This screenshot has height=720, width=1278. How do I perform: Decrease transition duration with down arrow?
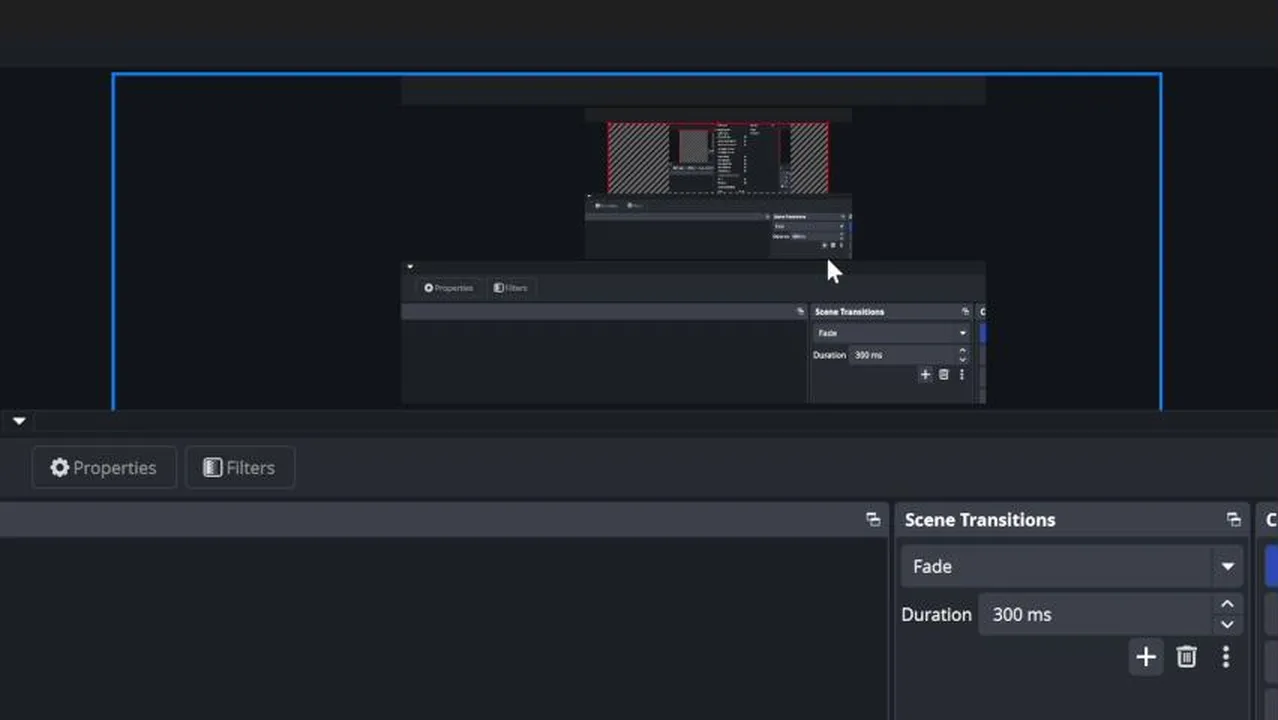pyautogui.click(x=1227, y=625)
